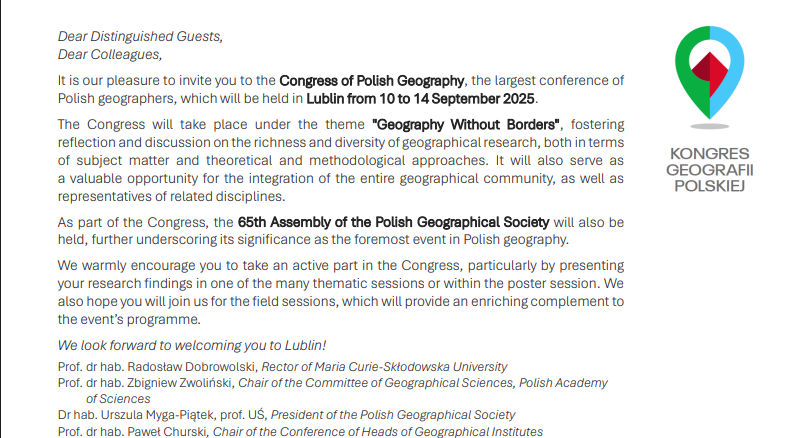Image resolution: width=792 pixels, height=438 pixels.
Task: Click the "Dear Distinguished Guests" greeting
Action: [140, 36]
